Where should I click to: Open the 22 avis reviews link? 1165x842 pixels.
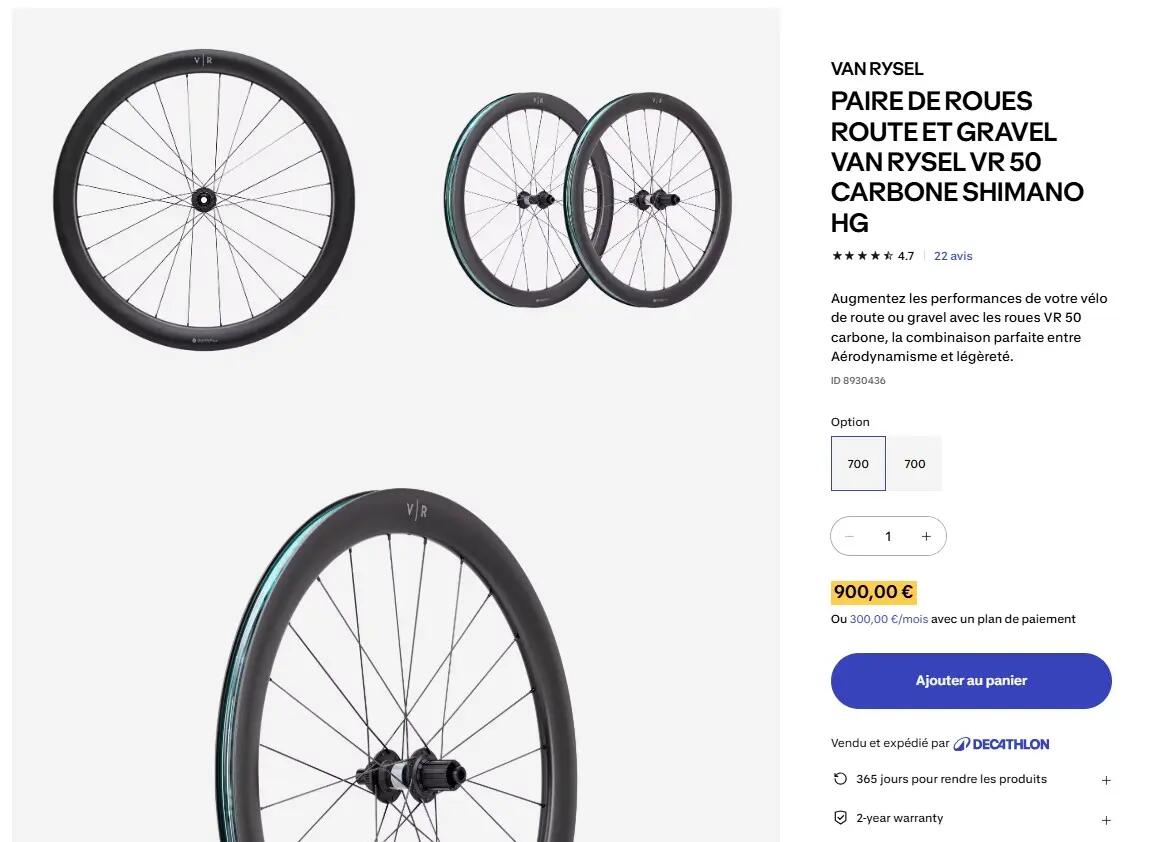click(953, 256)
